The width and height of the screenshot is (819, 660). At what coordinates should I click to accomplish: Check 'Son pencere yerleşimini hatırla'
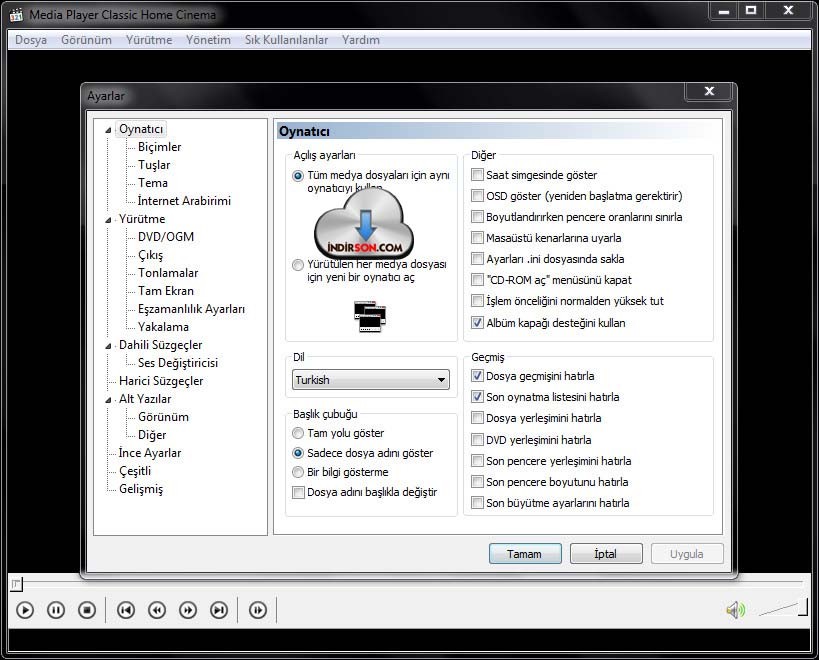point(477,460)
